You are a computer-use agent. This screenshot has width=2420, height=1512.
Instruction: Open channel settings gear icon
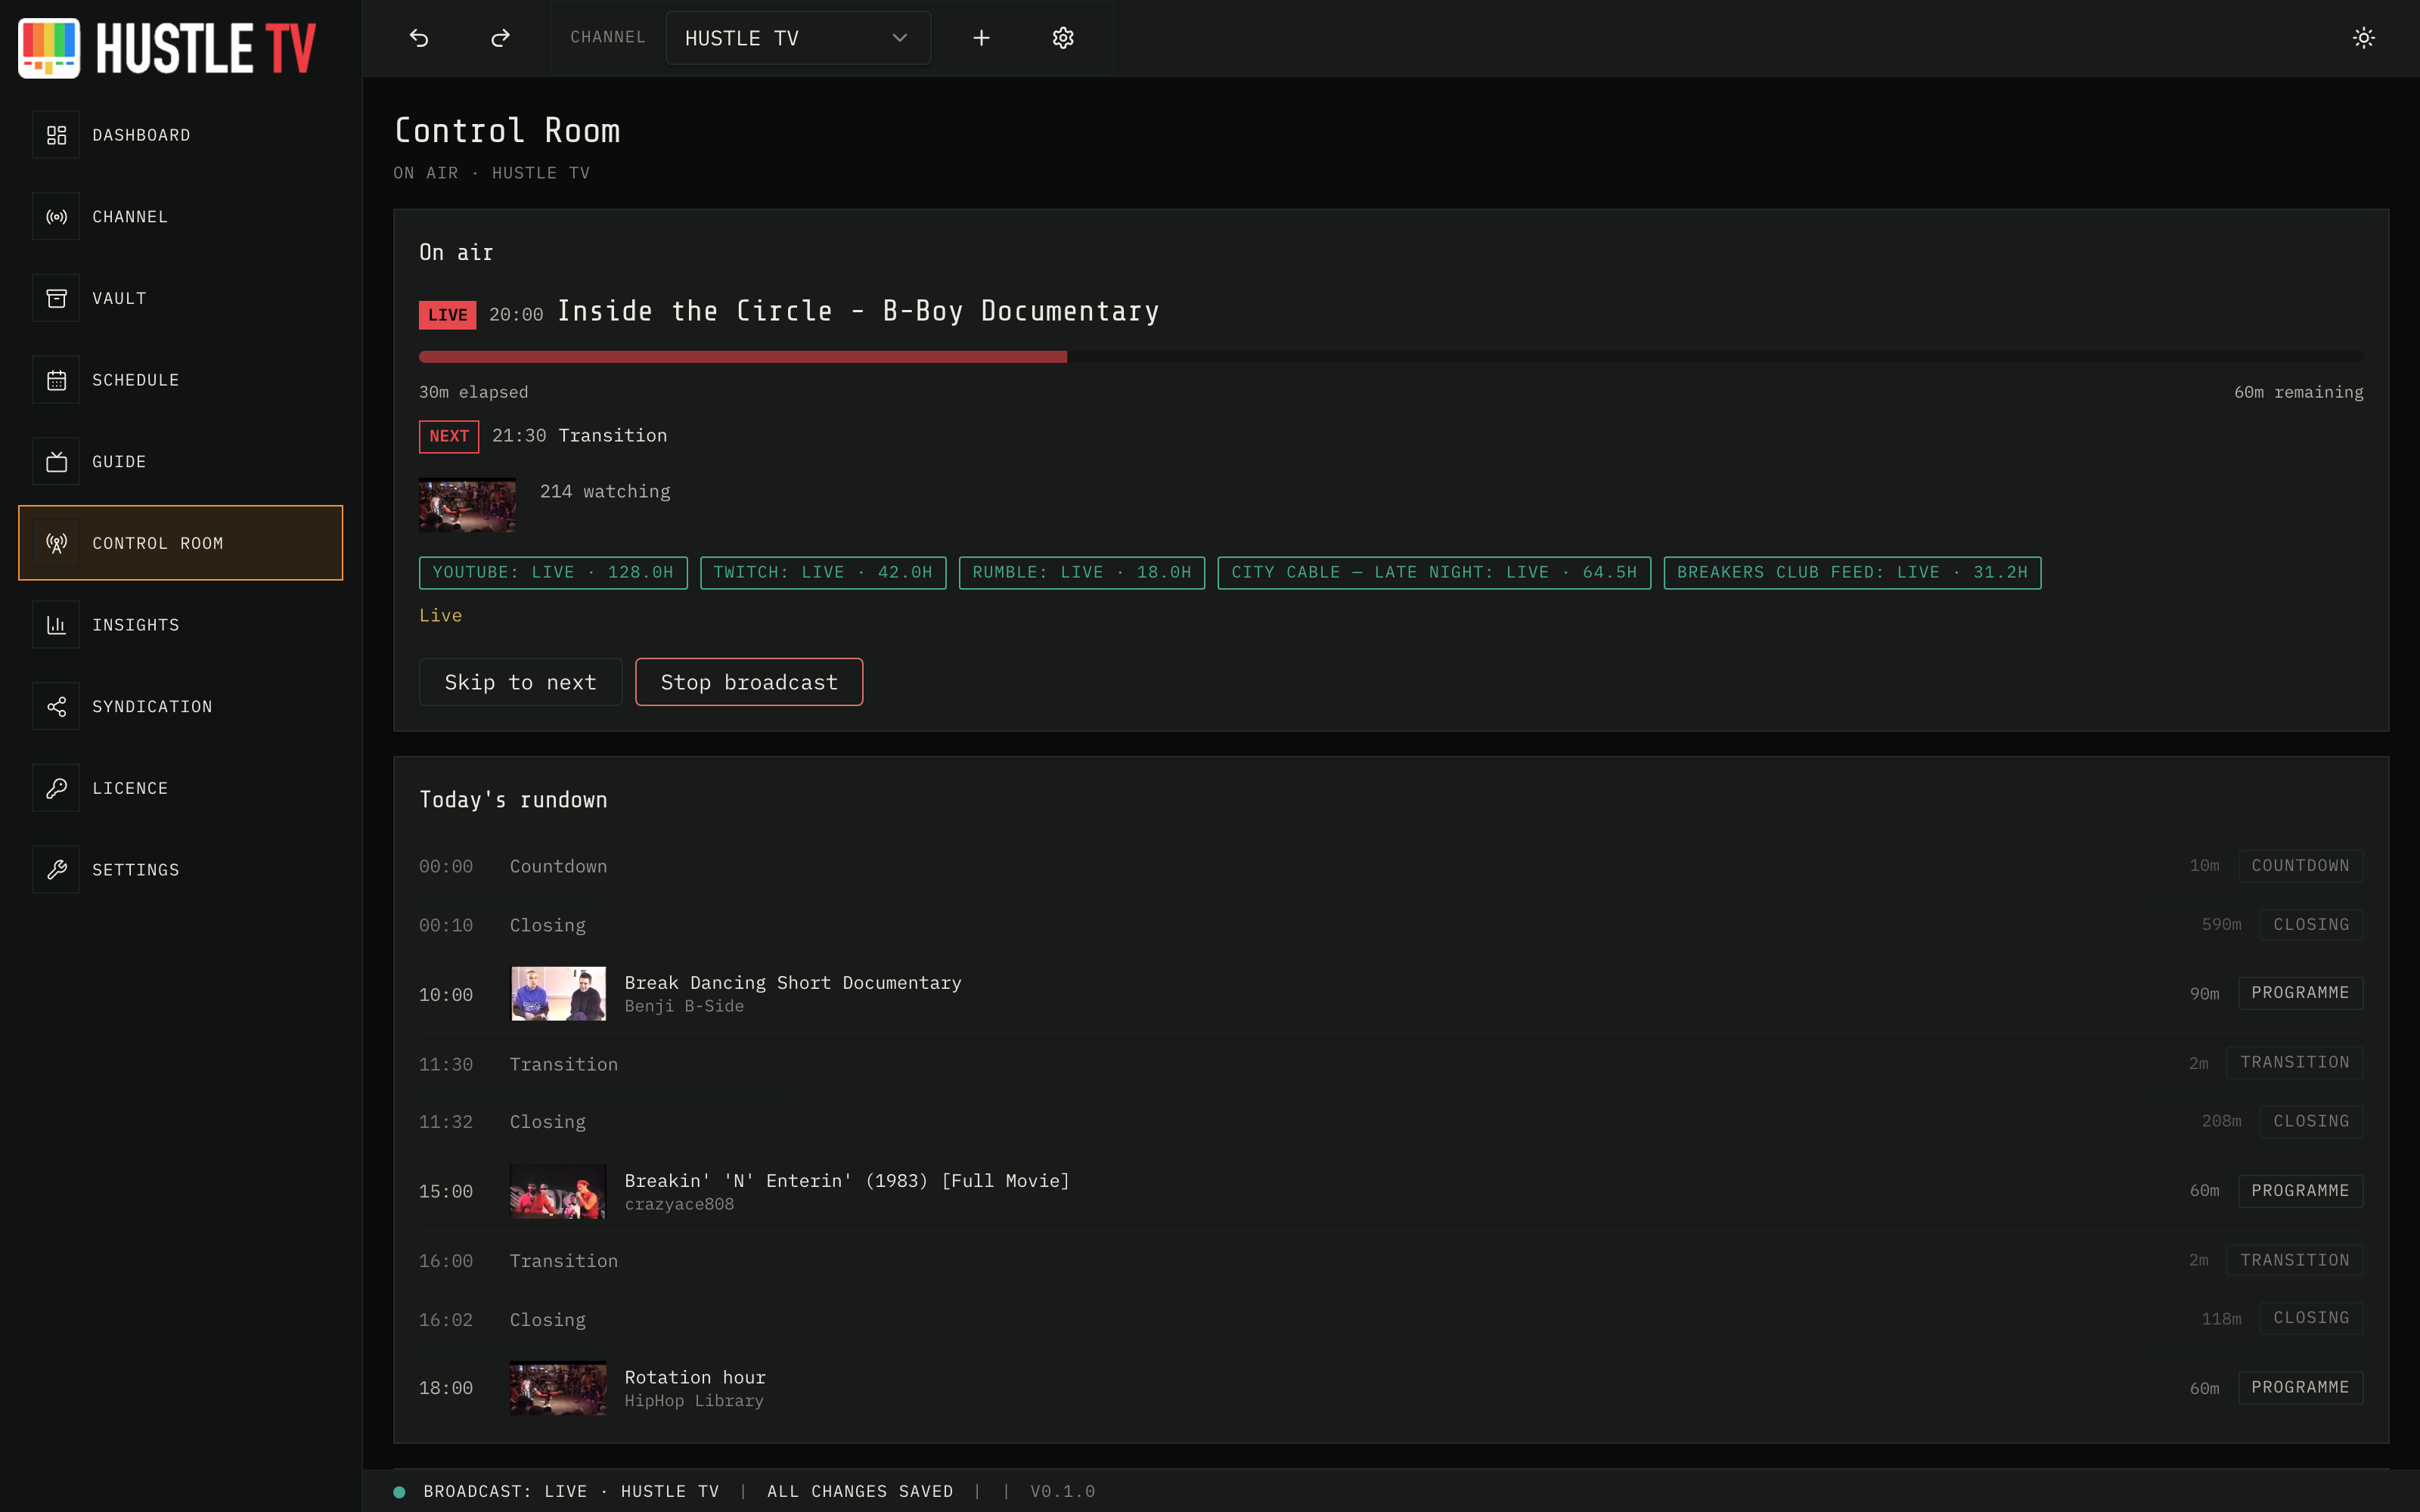tap(1063, 38)
